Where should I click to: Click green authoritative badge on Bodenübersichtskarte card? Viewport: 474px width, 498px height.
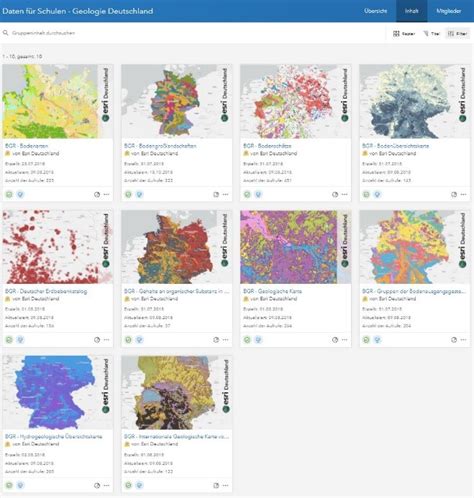pyautogui.click(x=366, y=194)
